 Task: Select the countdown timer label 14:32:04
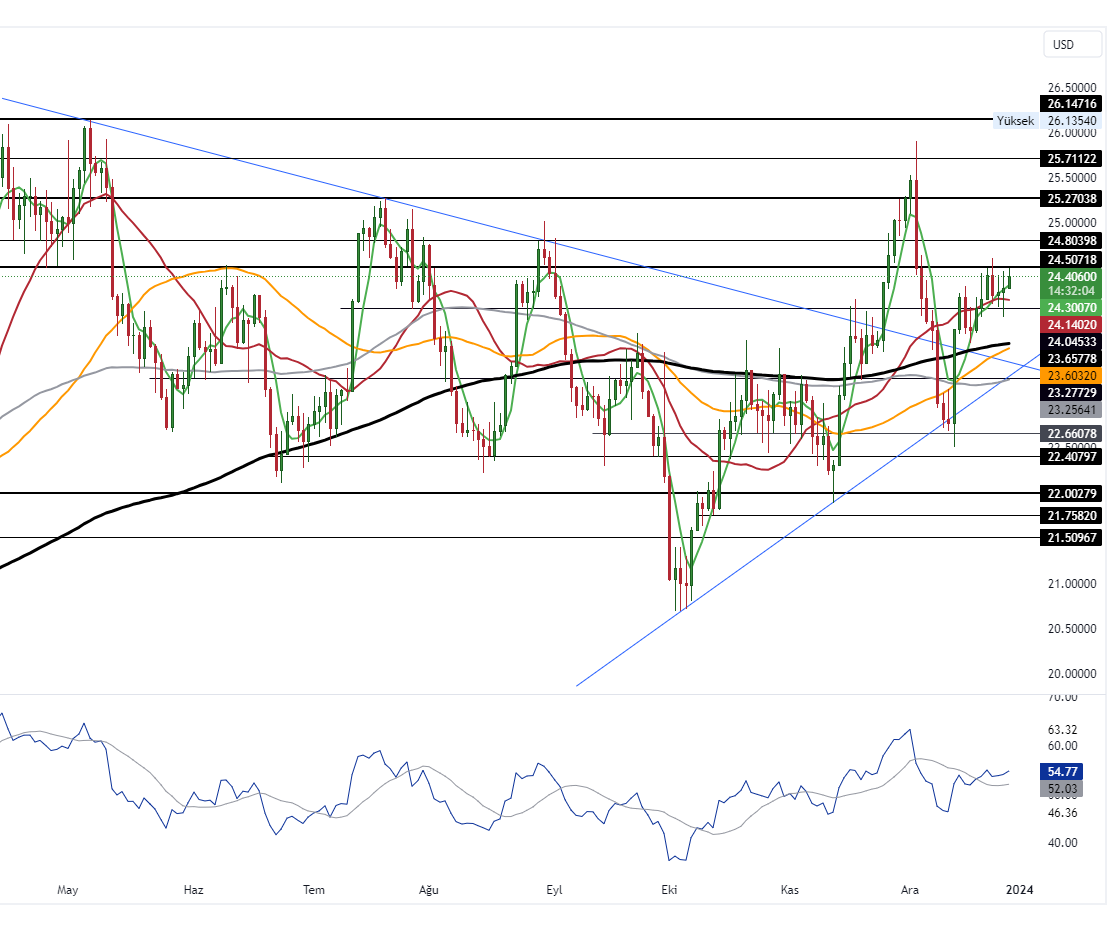coord(1070,291)
